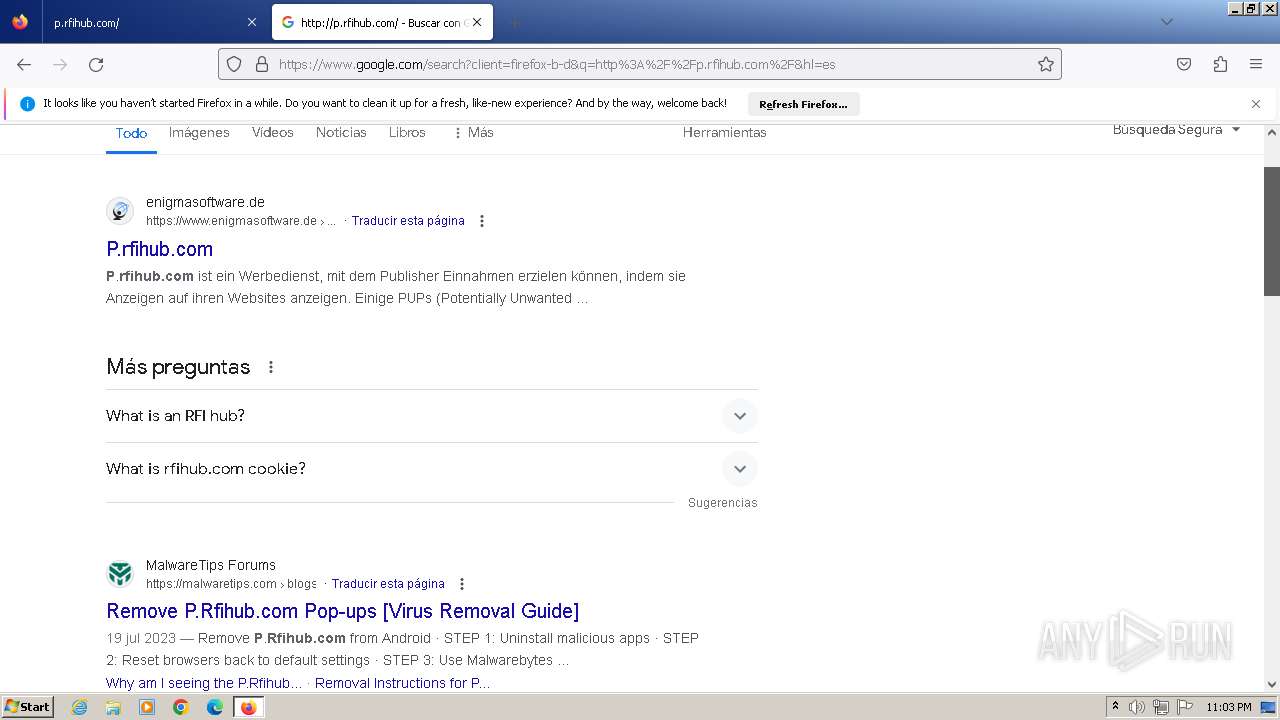The height and width of the screenshot is (720, 1280).
Task: Click the Sugerencias feedback link
Action: coord(722,503)
